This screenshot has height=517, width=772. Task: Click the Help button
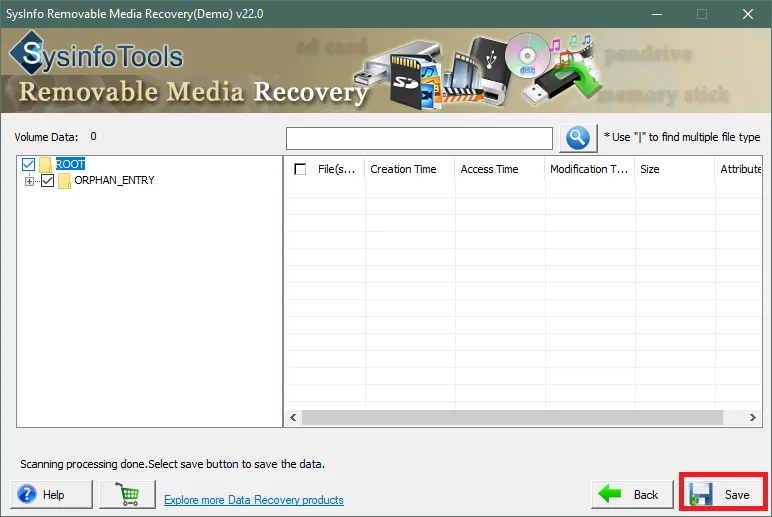[51, 494]
